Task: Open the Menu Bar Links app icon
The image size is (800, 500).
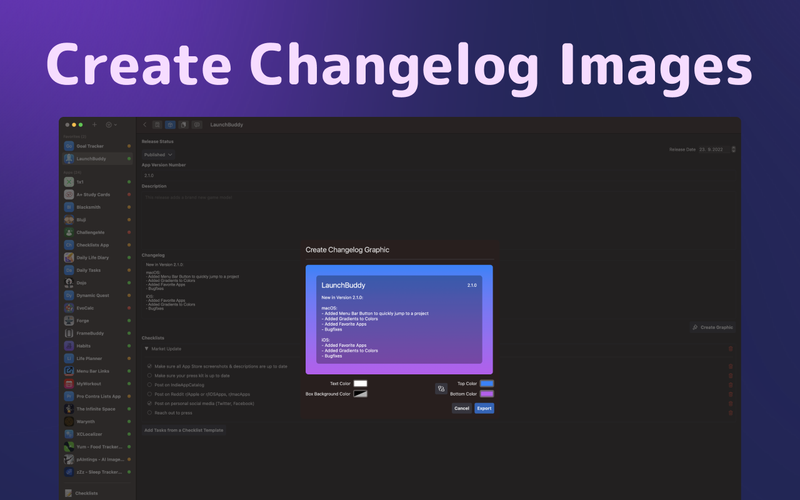Action: (x=69, y=371)
